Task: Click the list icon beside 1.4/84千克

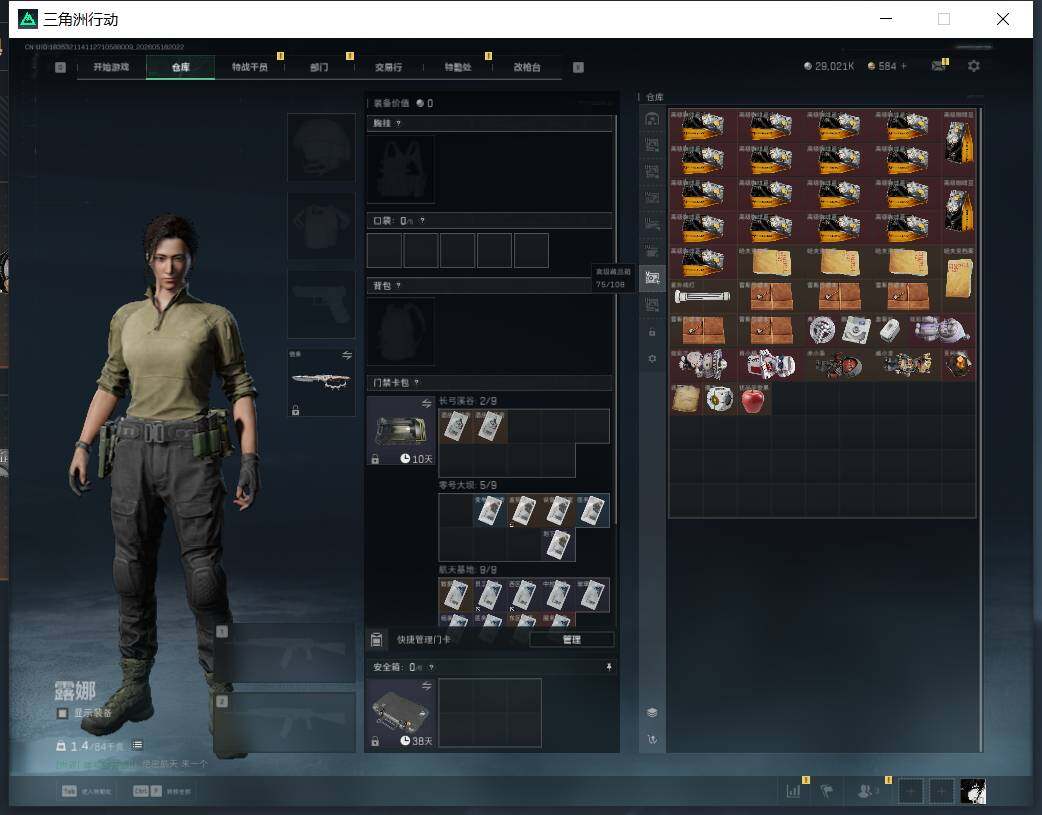Action: click(x=137, y=745)
